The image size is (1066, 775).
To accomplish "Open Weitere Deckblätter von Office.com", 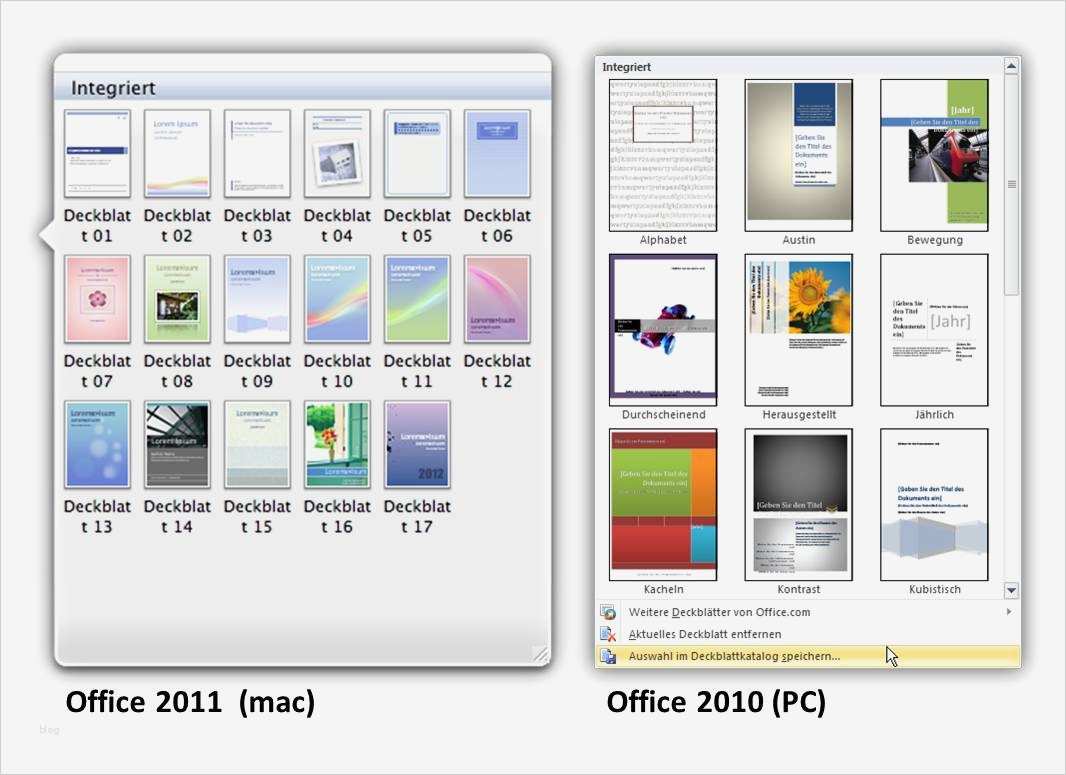I will coord(808,612).
